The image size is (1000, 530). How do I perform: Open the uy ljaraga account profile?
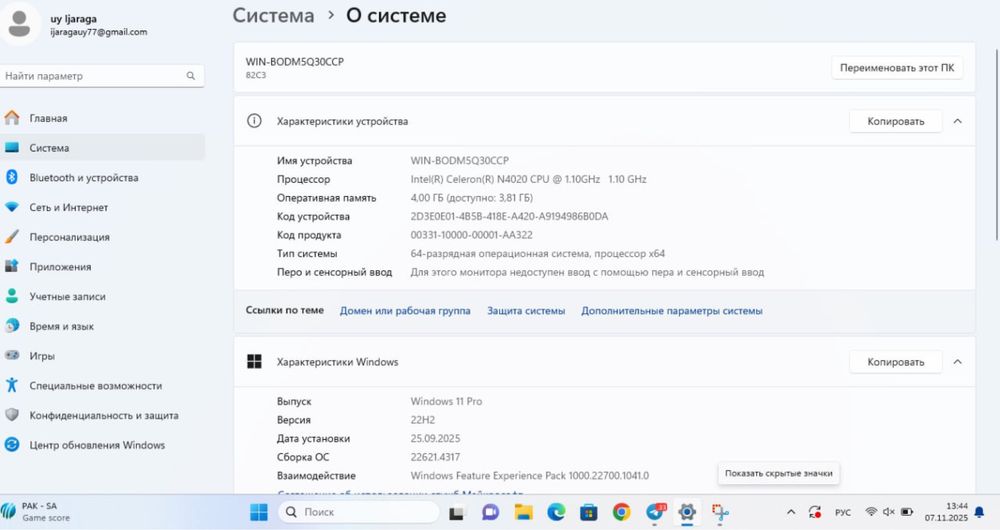pos(77,24)
